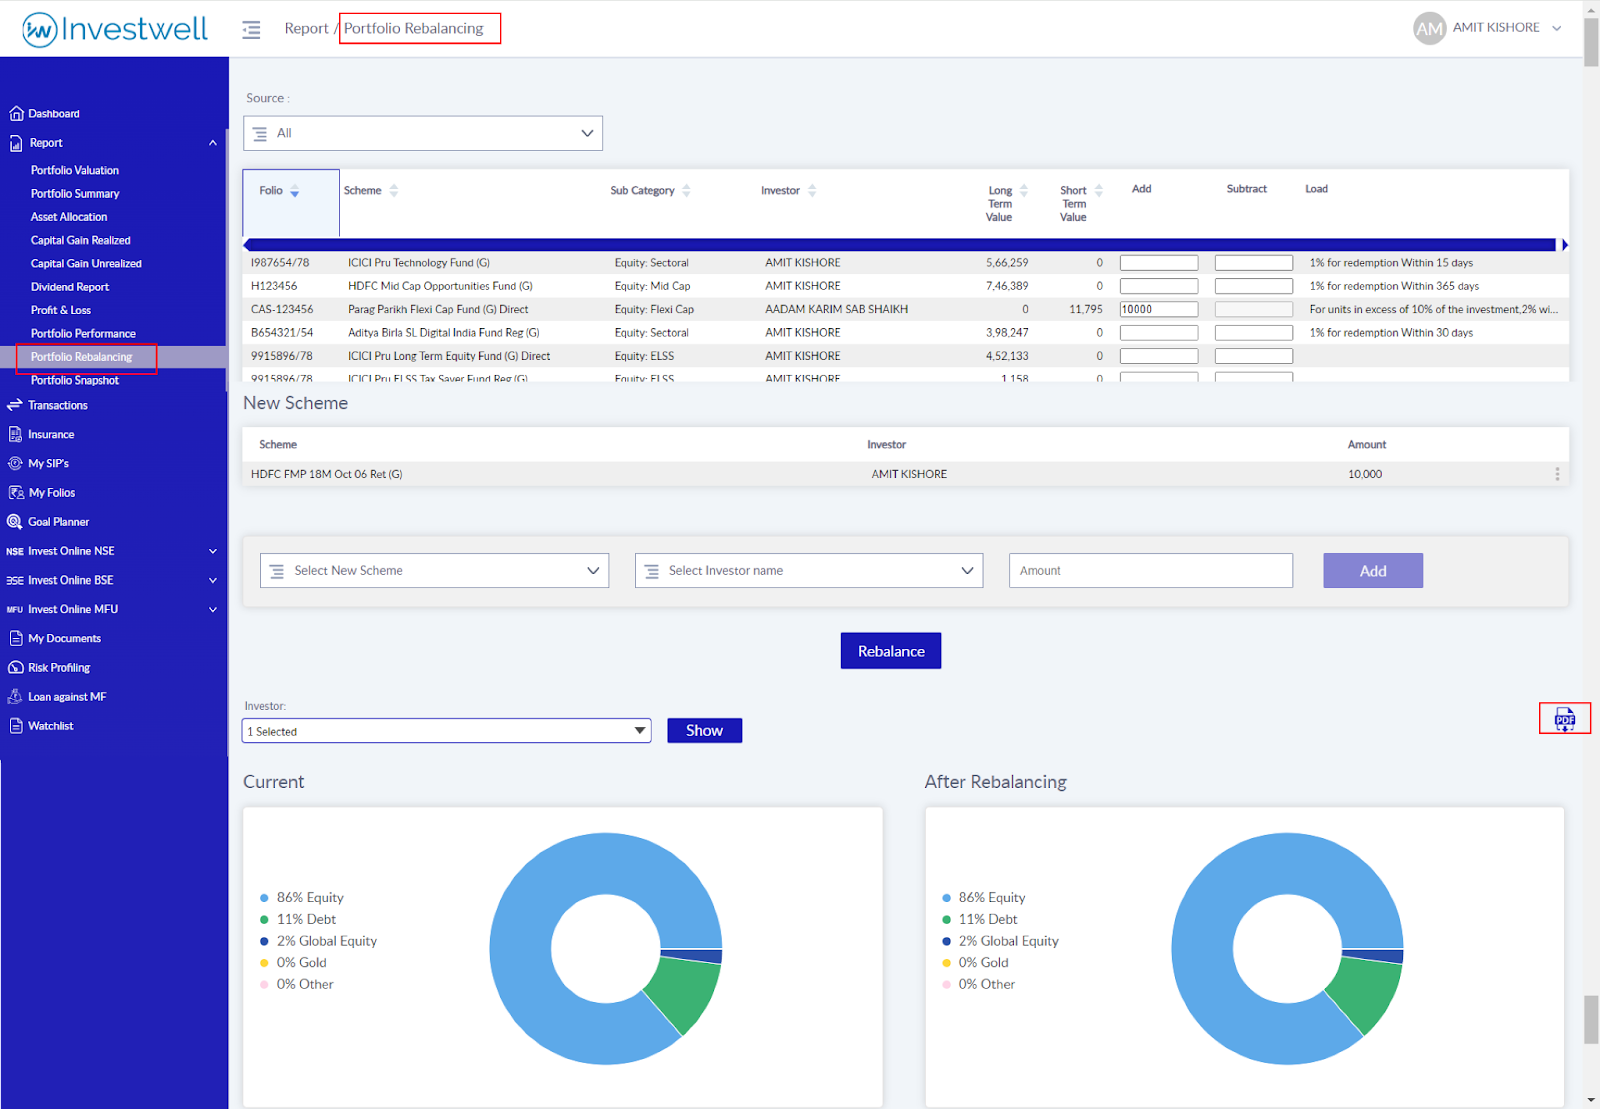1600x1109 pixels.
Task: Click the Goal Planner icon
Action: 15,521
